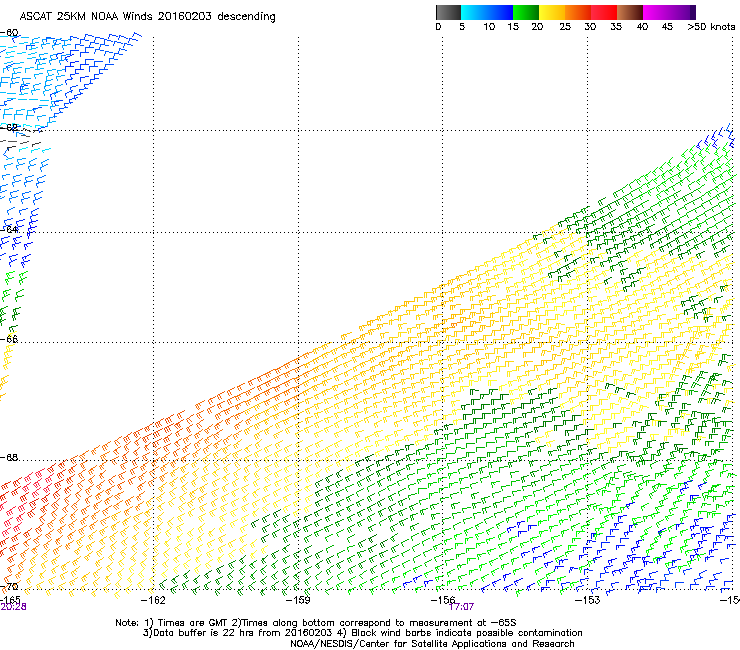The image size is (740, 650).
Task: Click the 'NOAA/NESDIS/Center for Satellite Applications and Research' credit
Action: (x=432, y=644)
